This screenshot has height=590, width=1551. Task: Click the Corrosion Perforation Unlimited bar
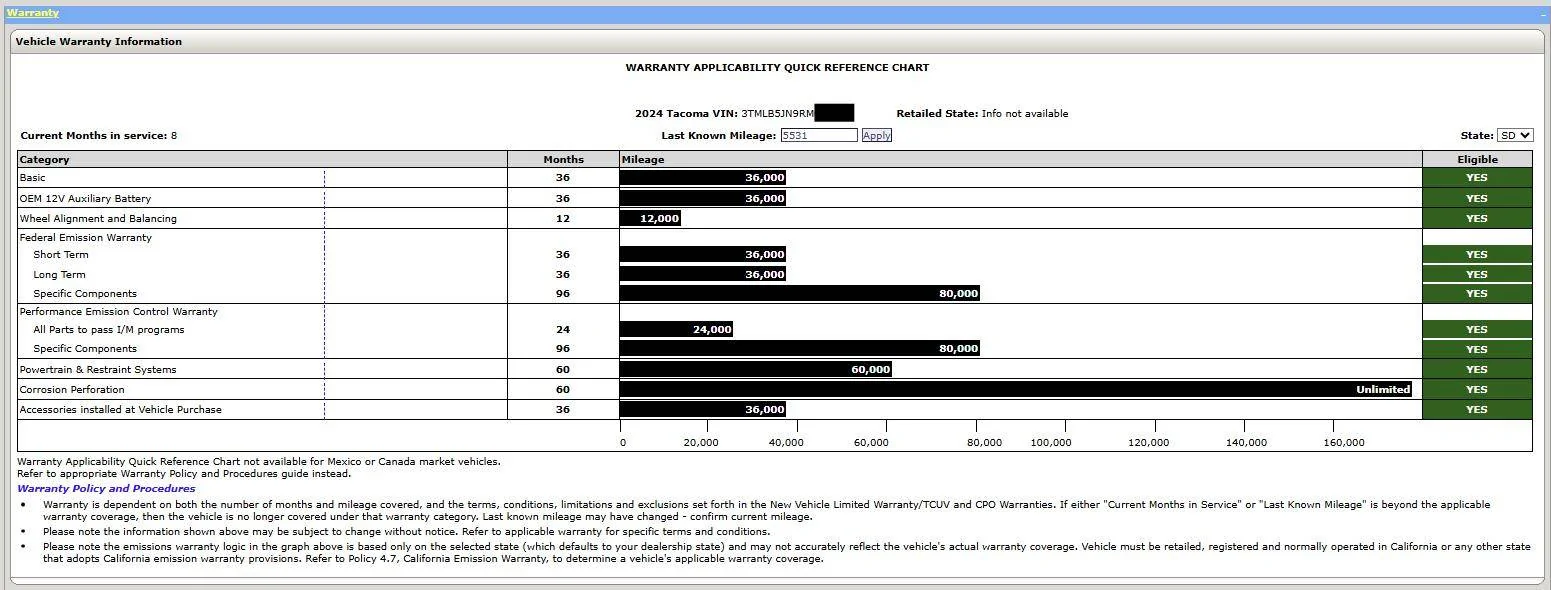click(1015, 389)
